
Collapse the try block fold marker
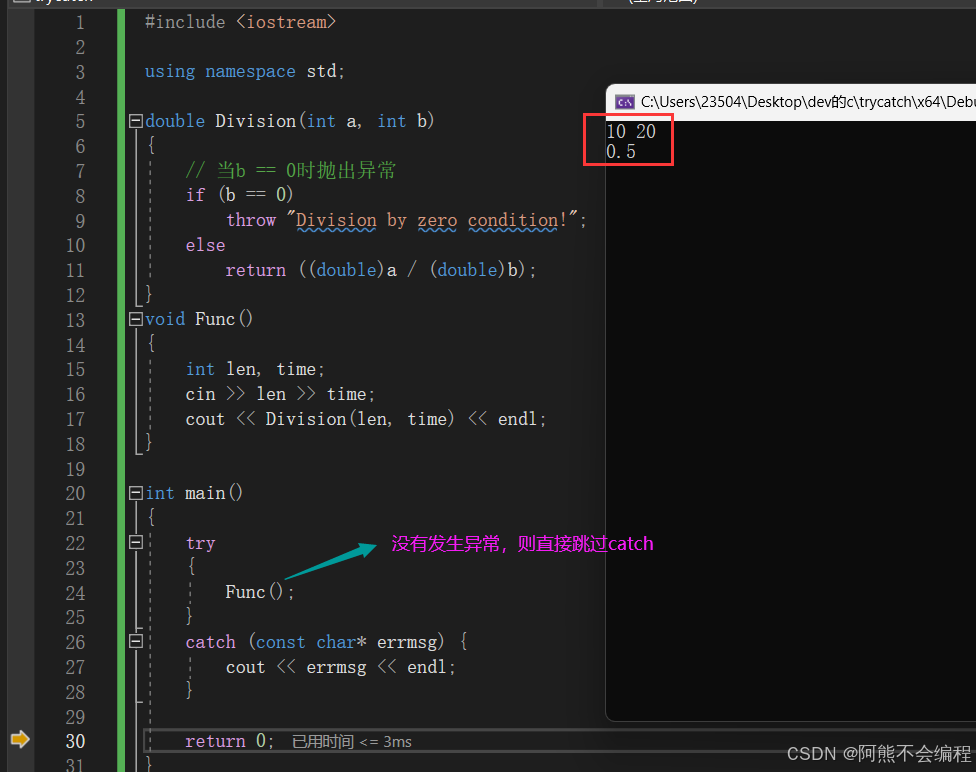pos(136,542)
